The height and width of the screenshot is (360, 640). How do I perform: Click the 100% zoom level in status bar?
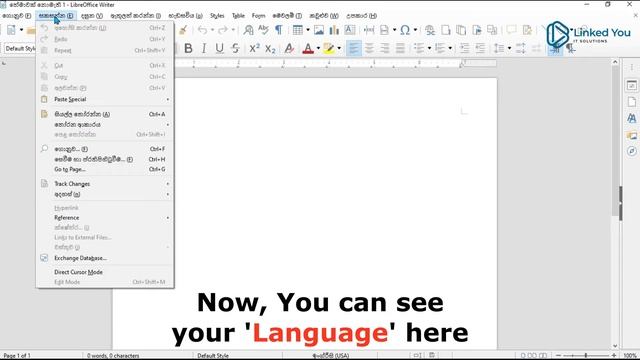pos(631,356)
